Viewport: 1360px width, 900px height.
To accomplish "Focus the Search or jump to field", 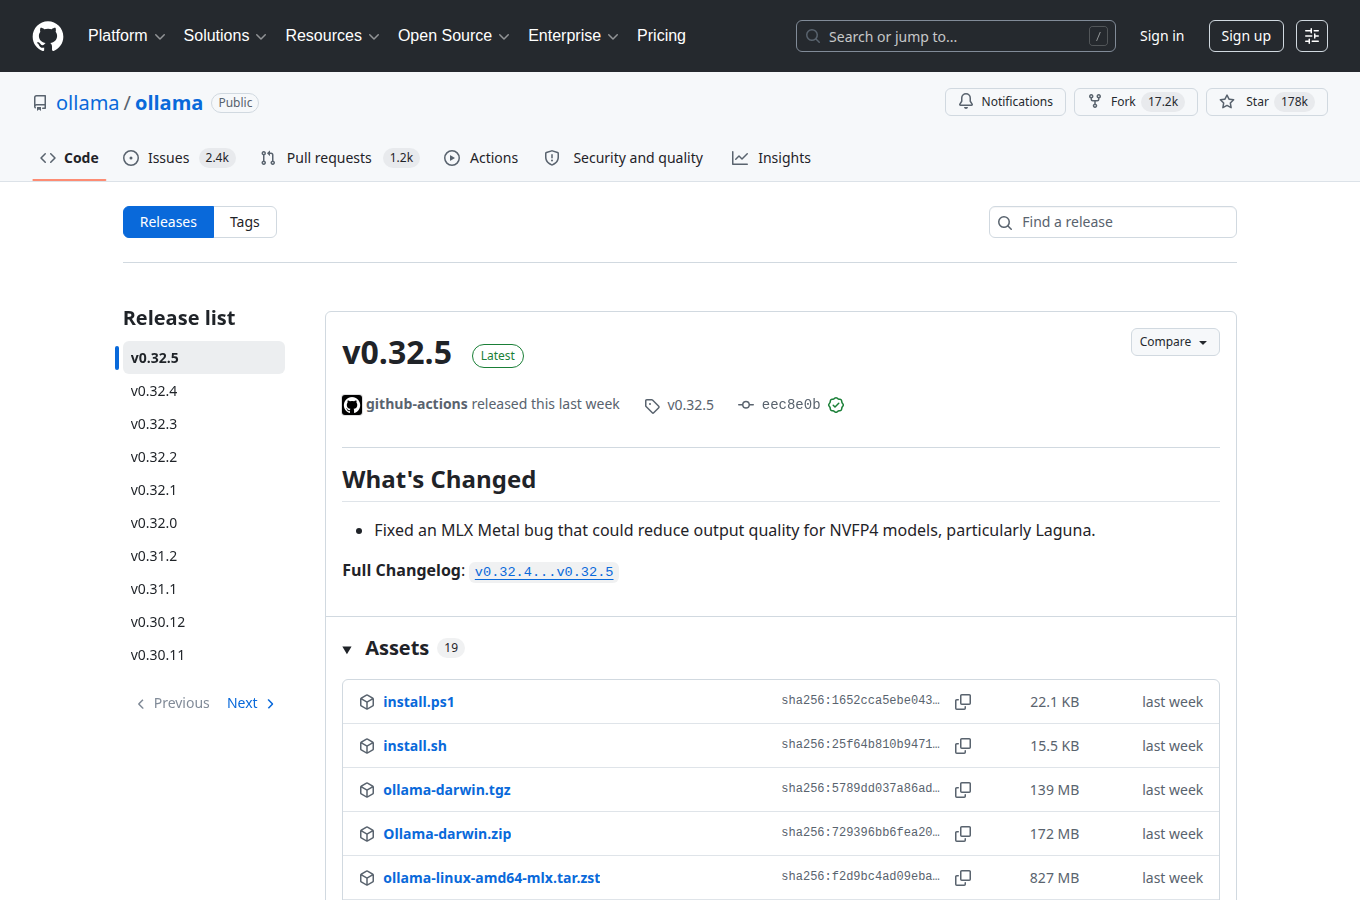I will point(956,36).
